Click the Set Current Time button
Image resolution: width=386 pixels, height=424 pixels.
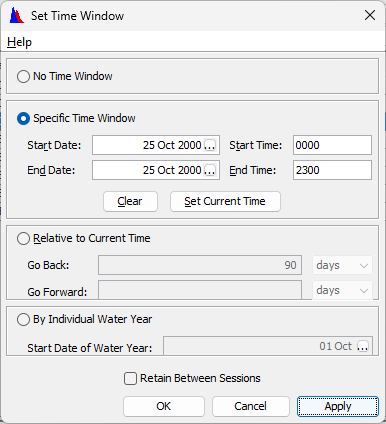click(225, 201)
